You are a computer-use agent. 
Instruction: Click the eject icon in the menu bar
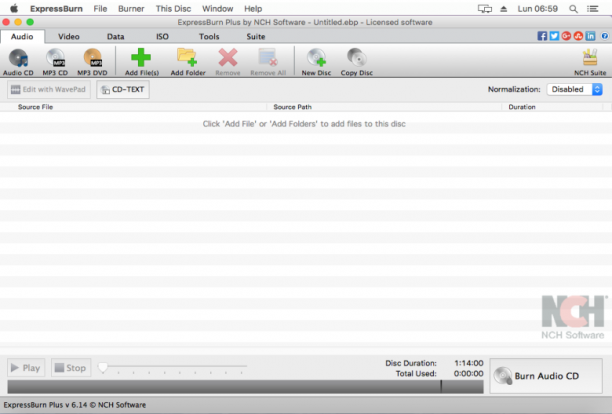pos(503,9)
